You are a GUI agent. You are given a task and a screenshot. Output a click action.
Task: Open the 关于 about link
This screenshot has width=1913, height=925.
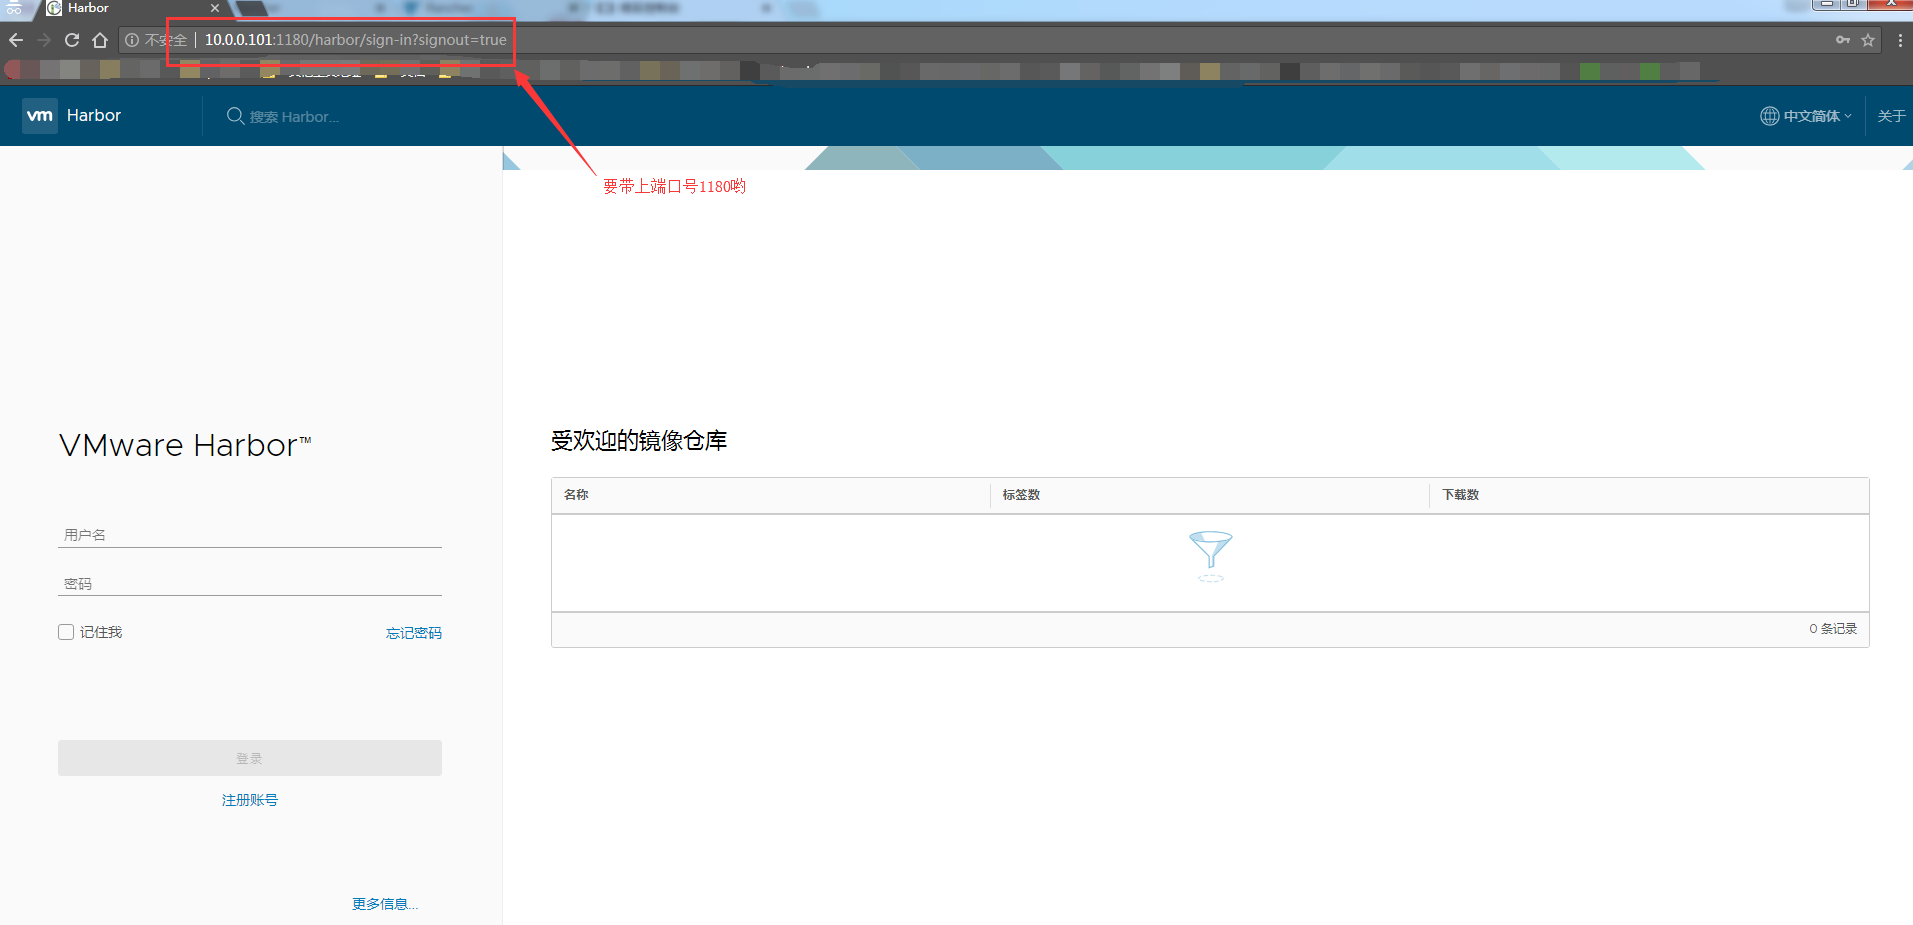coord(1891,116)
